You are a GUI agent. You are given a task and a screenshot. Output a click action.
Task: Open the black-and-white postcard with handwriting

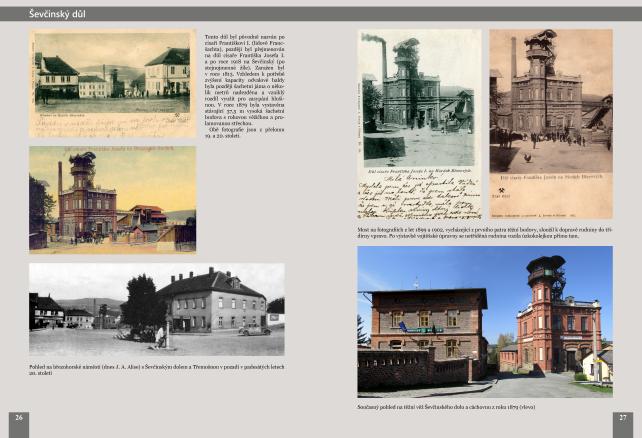pyautogui.click(x=418, y=124)
